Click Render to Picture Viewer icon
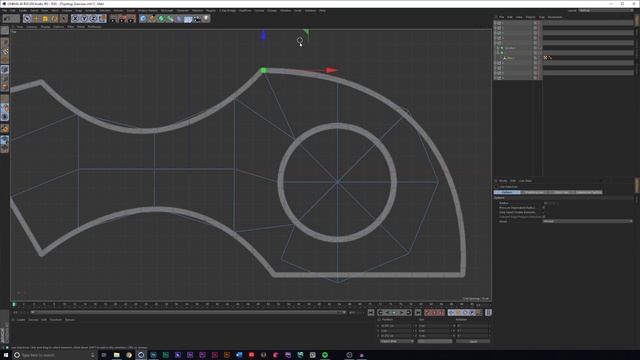The width and height of the screenshot is (640, 360). 122,18
